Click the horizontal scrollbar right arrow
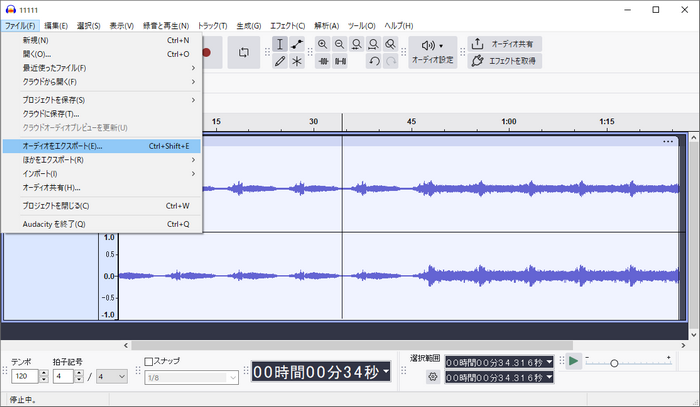700x407 pixels. point(683,345)
